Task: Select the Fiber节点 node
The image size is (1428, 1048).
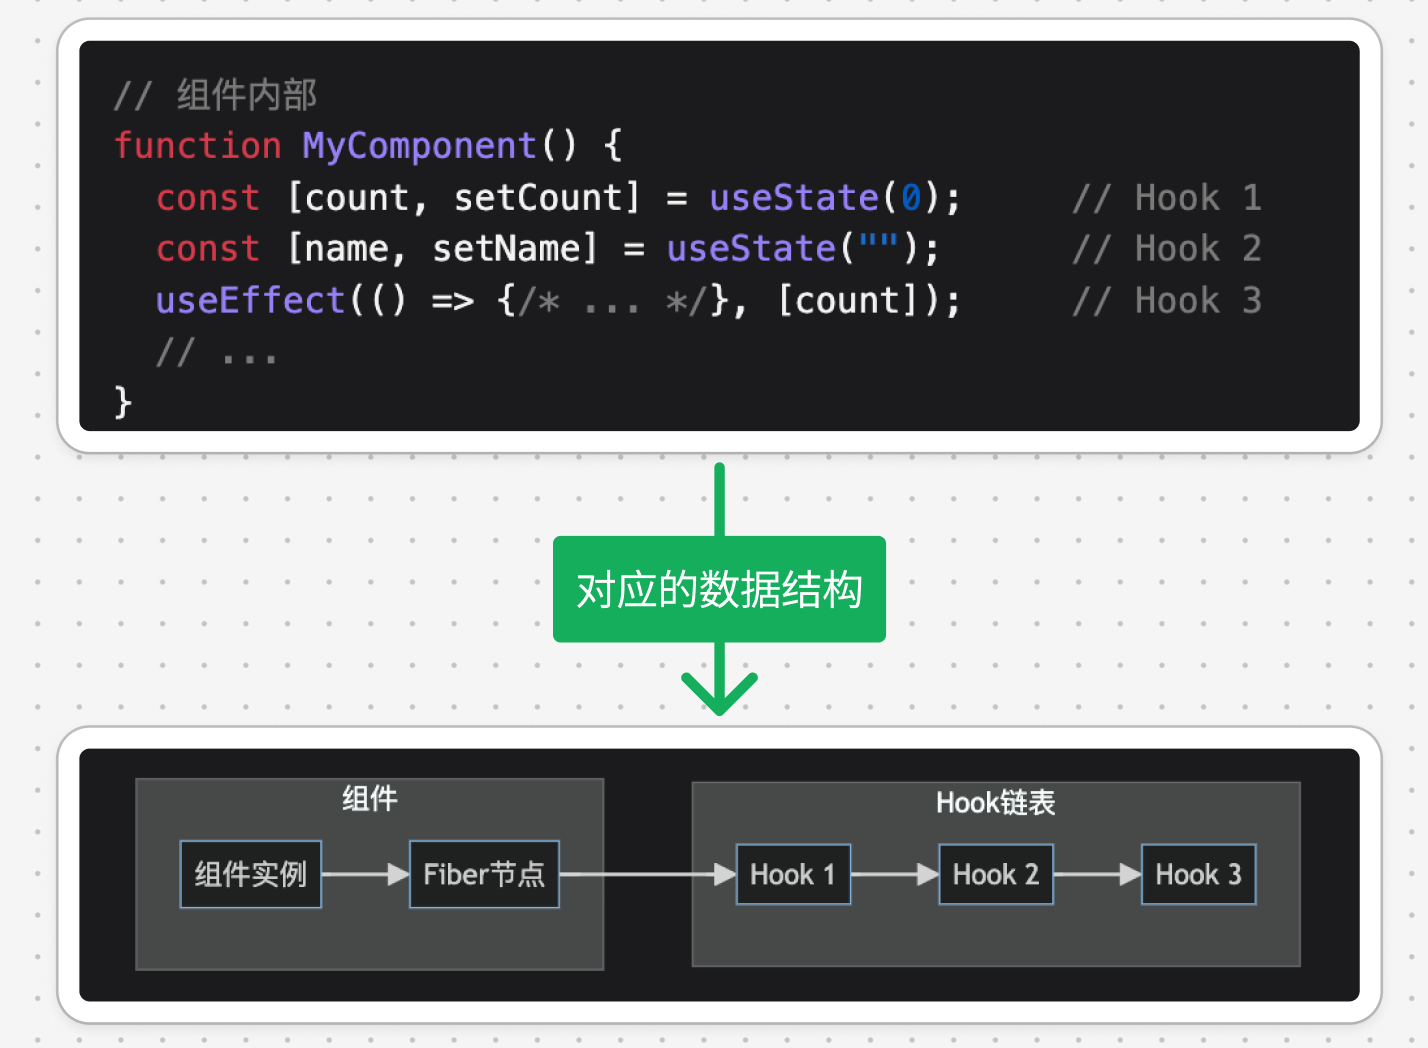Action: coord(484,874)
